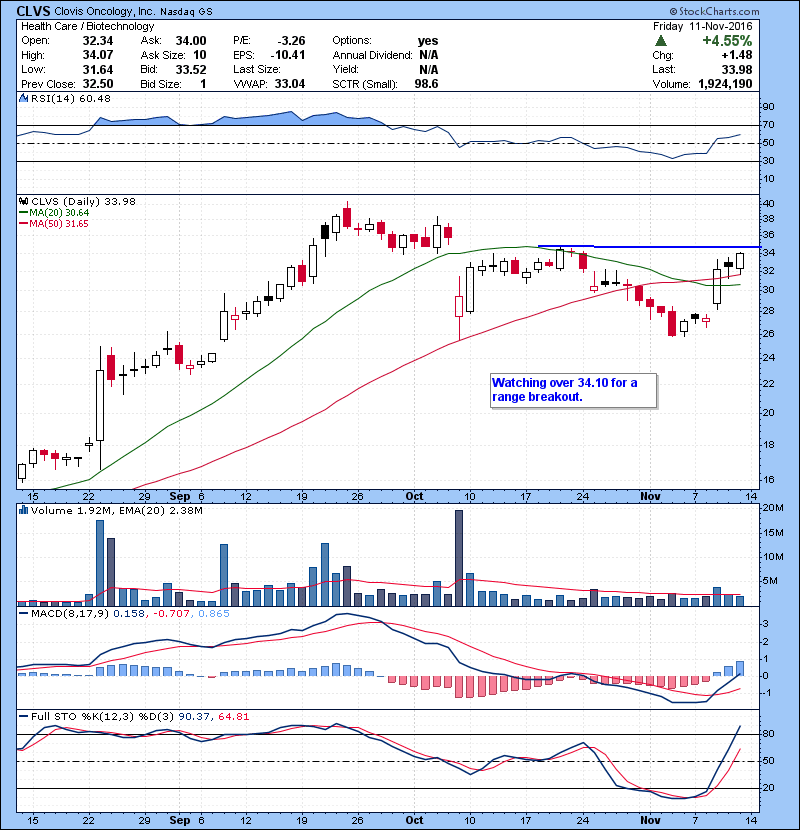Click the Last price 33.98 in the header
This screenshot has width=800, height=830.
[x=737, y=69]
